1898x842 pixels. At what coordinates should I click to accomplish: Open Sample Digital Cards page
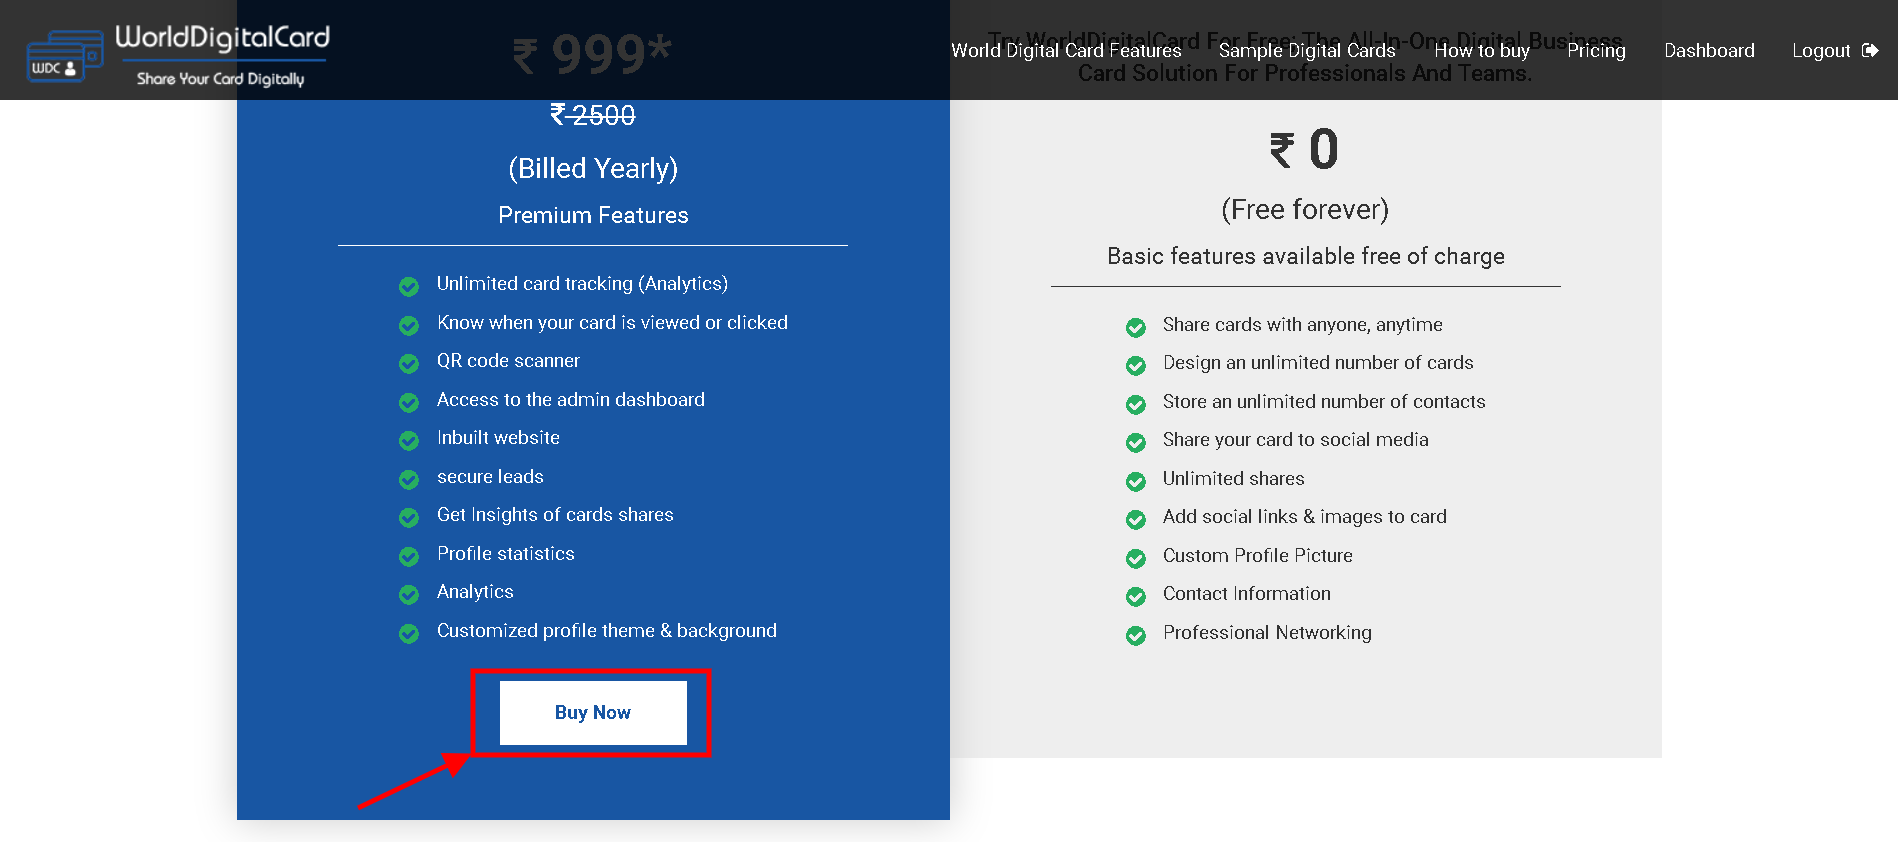click(1307, 50)
